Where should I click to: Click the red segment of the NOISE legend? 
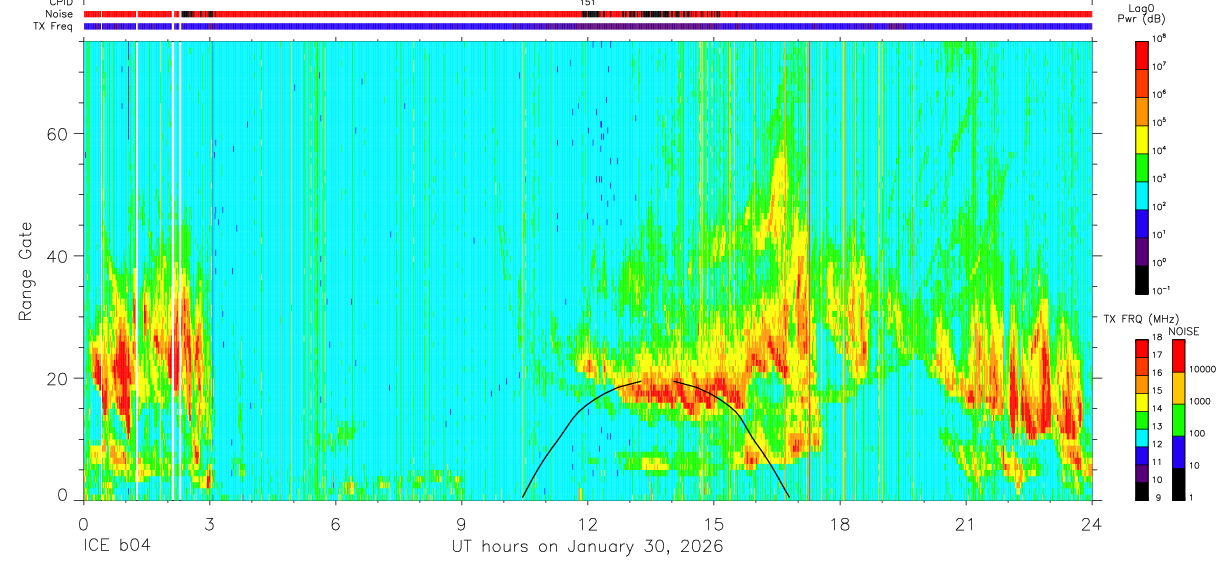coord(1177,356)
